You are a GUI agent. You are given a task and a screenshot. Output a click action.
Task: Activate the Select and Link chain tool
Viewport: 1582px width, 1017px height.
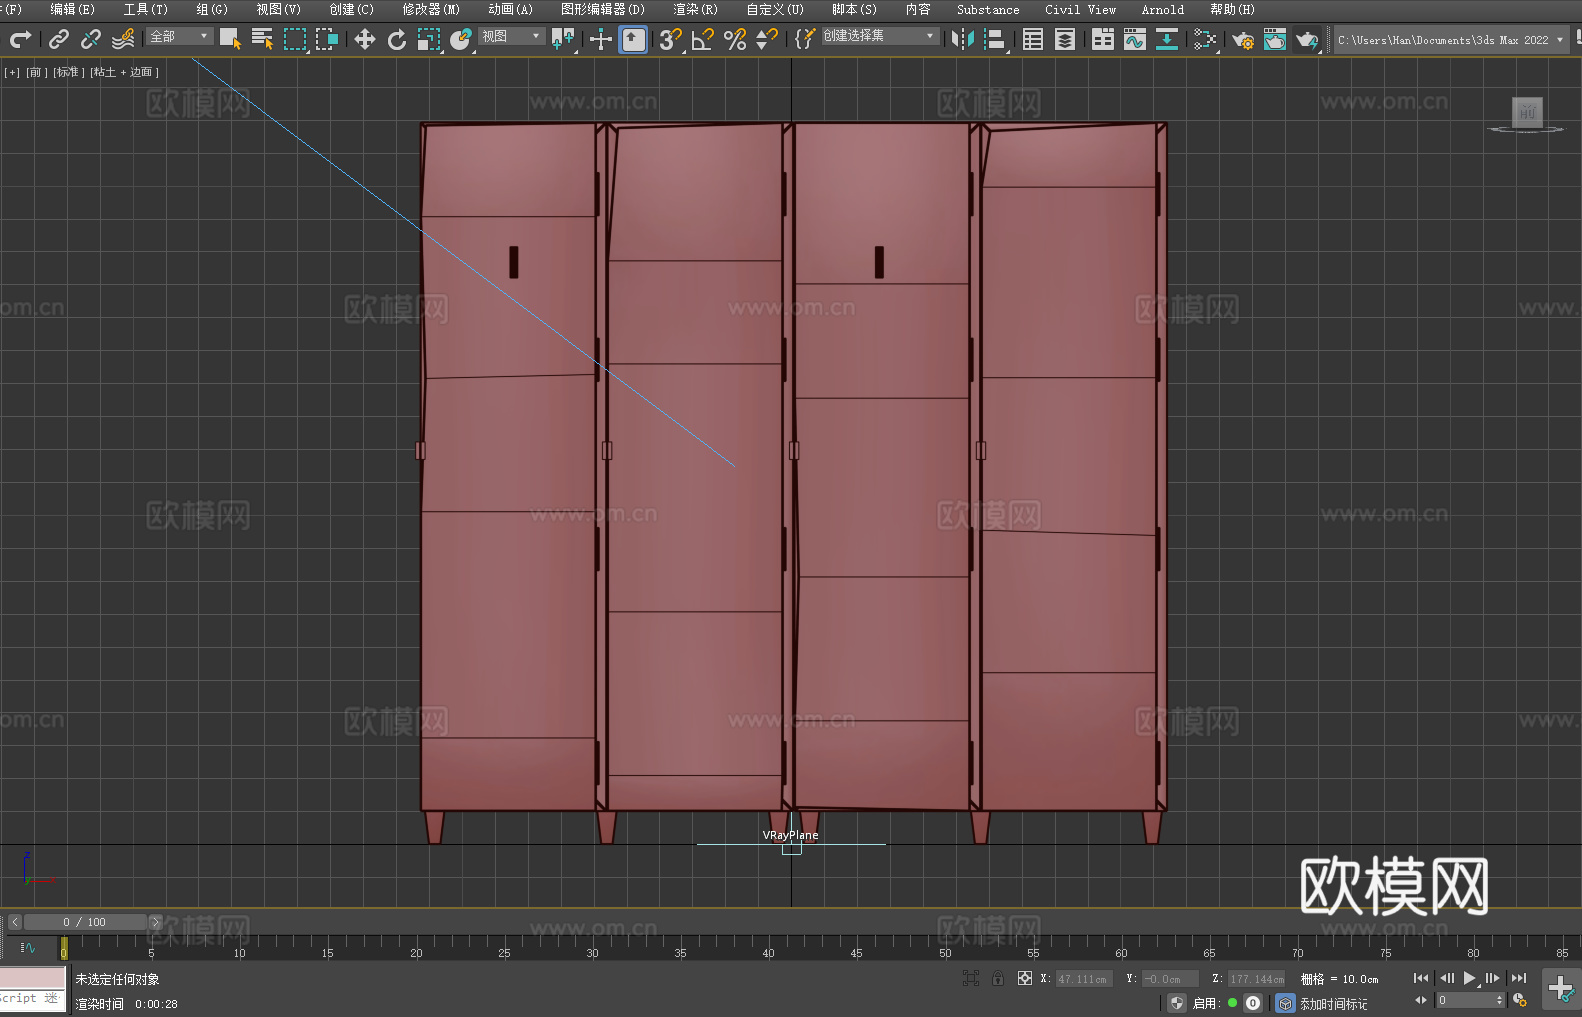coord(59,39)
